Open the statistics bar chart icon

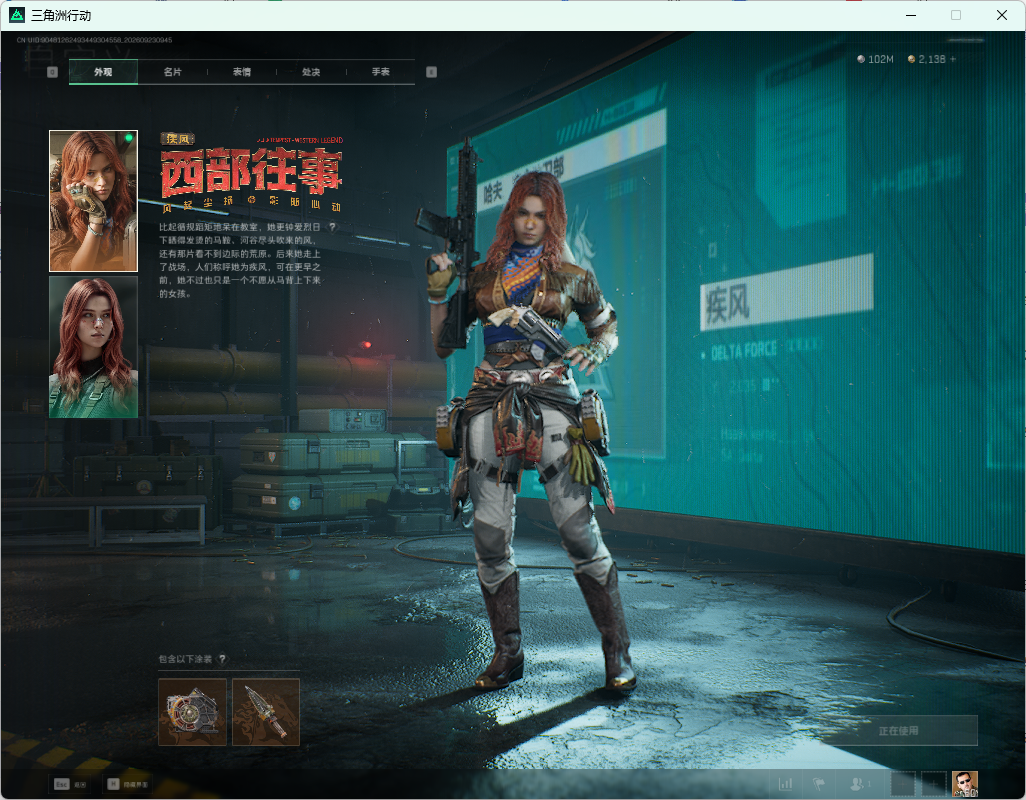[x=785, y=783]
